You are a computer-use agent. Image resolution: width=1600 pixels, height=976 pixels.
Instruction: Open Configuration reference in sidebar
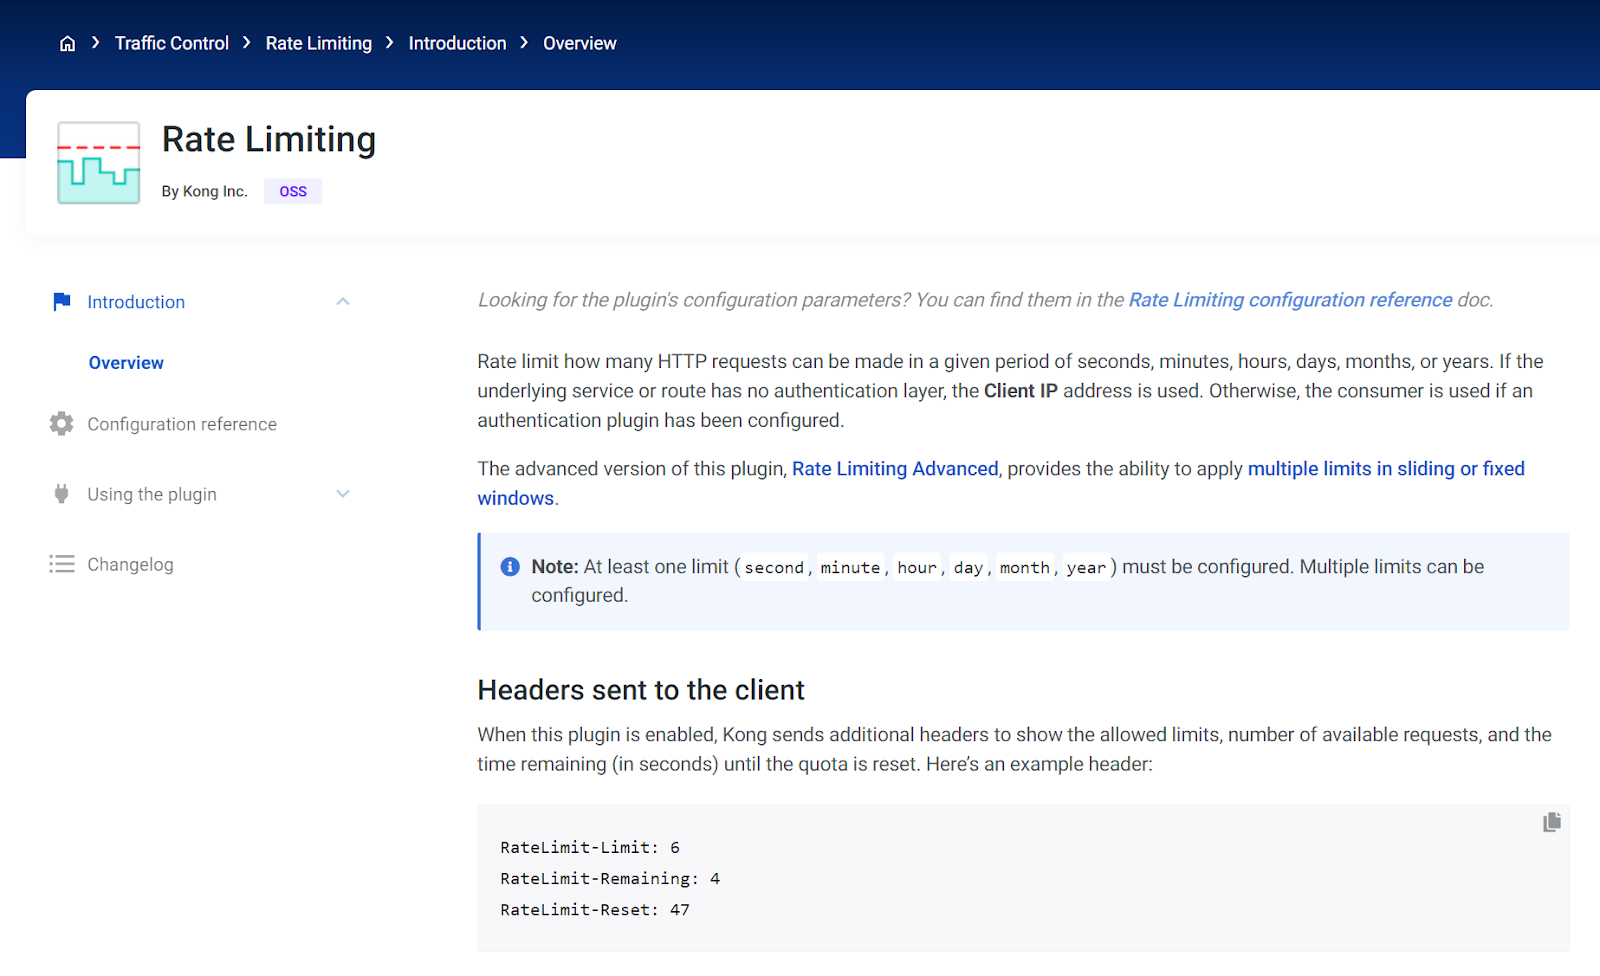pyautogui.click(x=182, y=424)
